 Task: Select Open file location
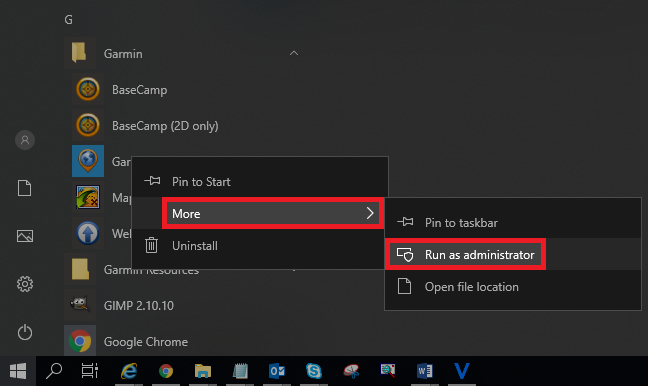click(513, 287)
